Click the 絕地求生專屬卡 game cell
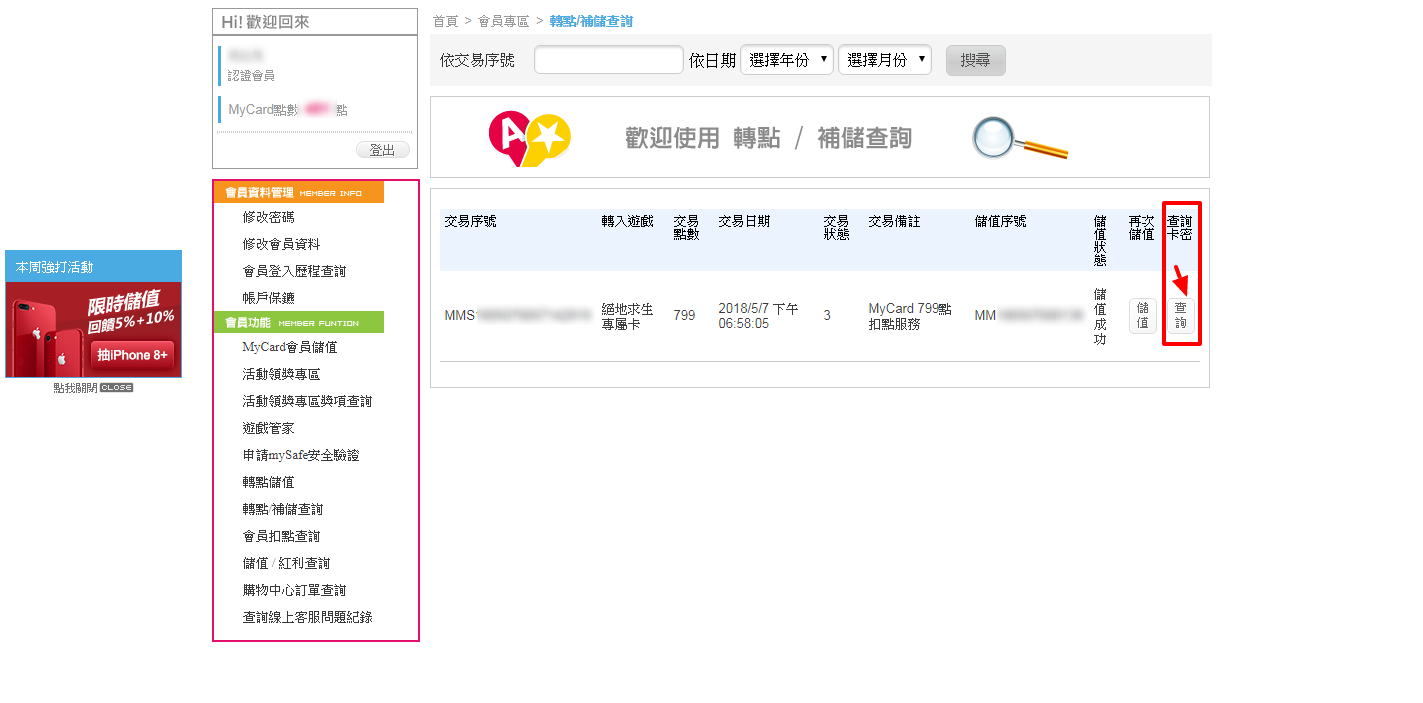The height and width of the screenshot is (703, 1423). pyautogui.click(x=627, y=317)
